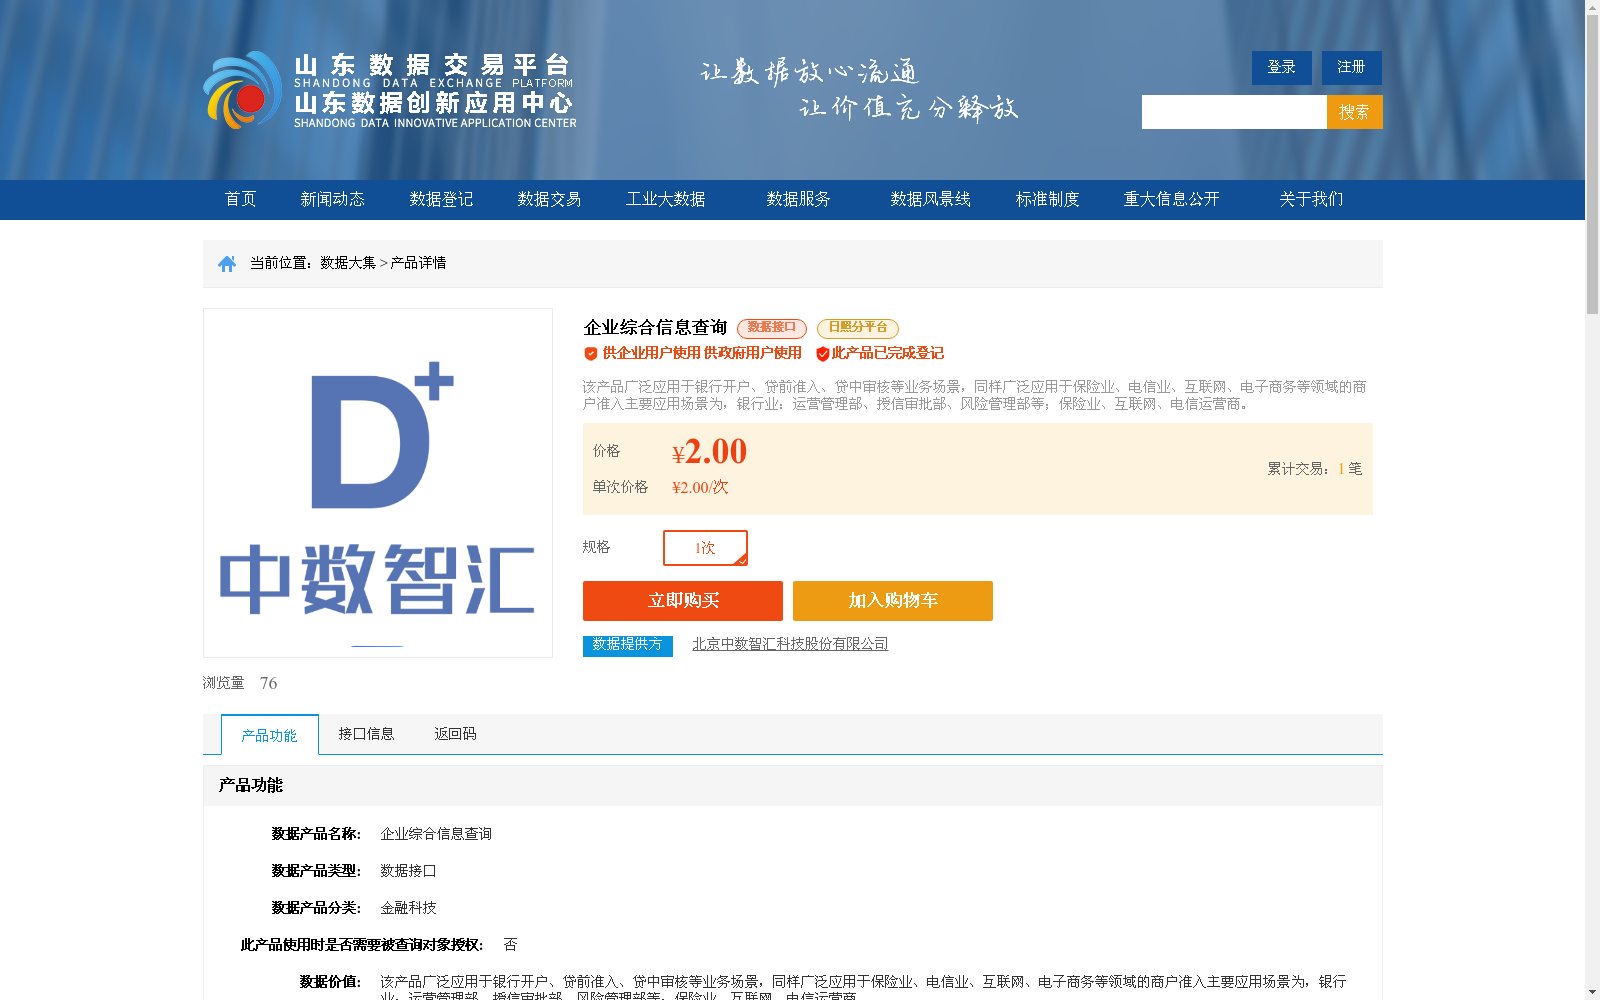This screenshot has height=1000, width=1600.
Task: Click the 数据提供方 blue label
Action: [628, 646]
